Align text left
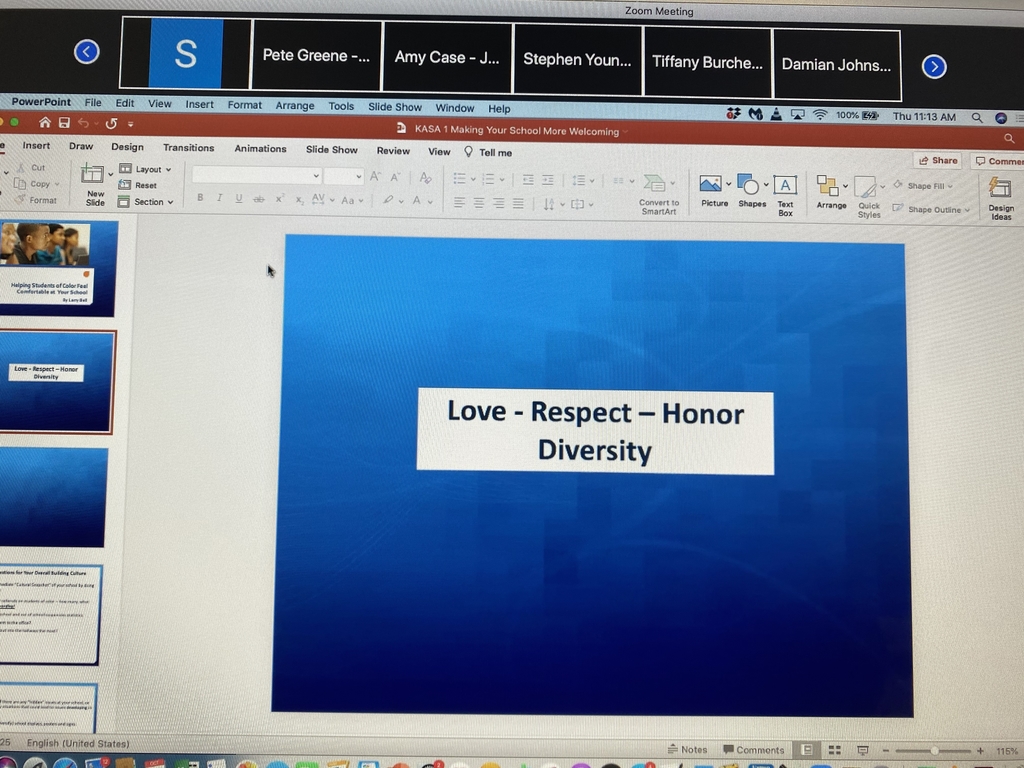Screen dimensions: 1024x768 (459, 203)
